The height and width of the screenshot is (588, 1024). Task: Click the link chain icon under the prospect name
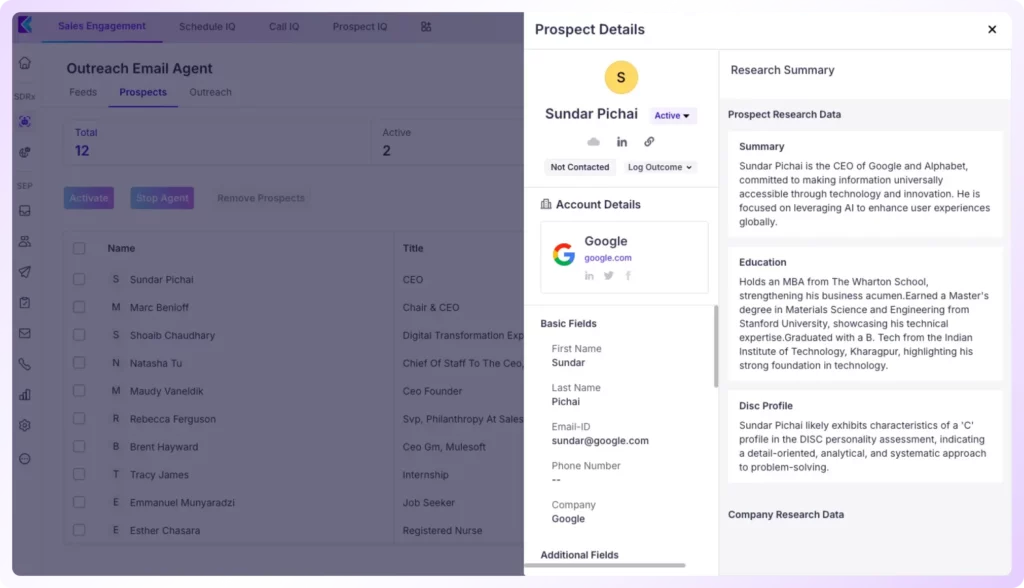coord(649,142)
